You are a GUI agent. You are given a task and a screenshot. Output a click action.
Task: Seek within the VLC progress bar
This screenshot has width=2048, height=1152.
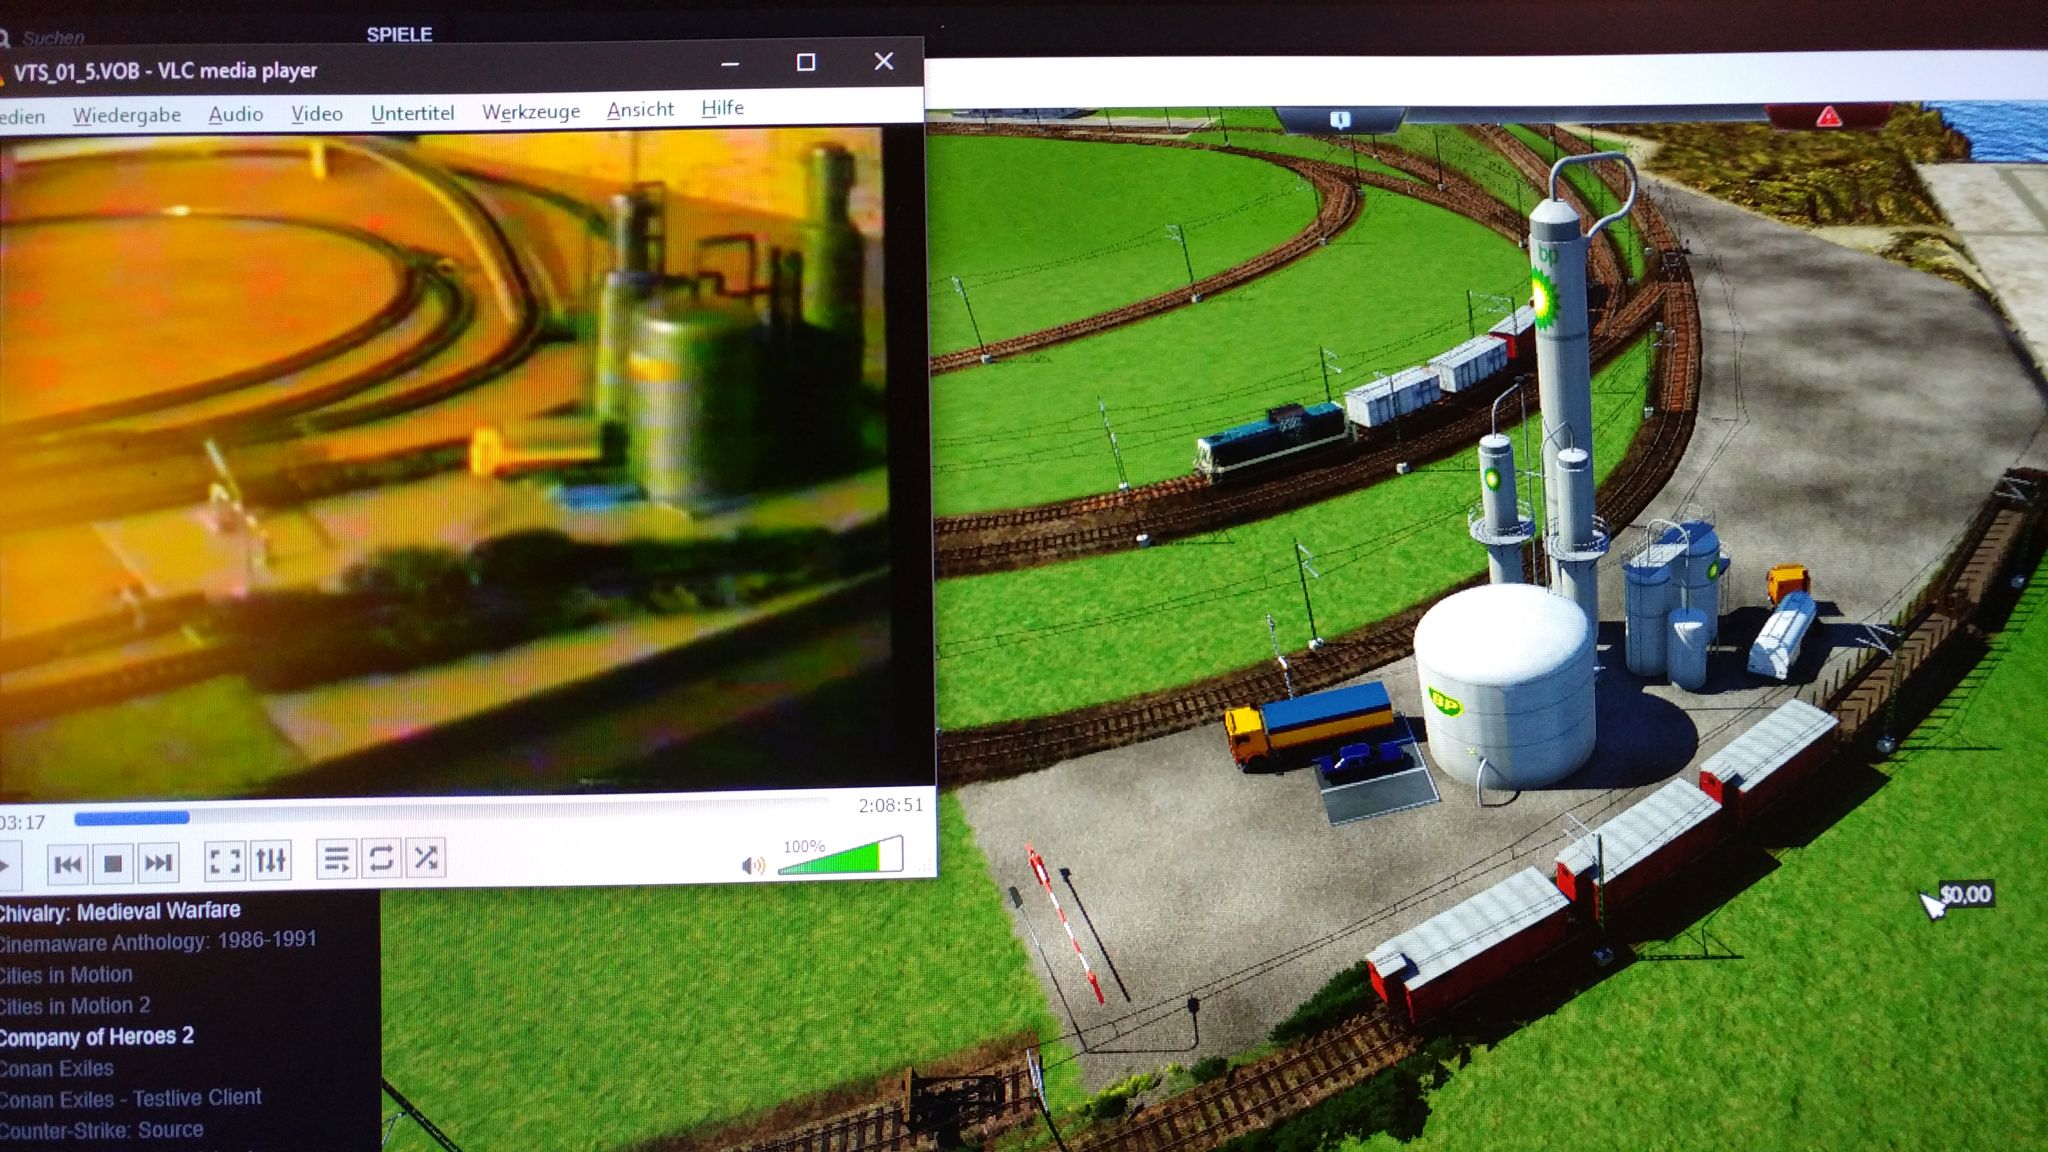450,810
